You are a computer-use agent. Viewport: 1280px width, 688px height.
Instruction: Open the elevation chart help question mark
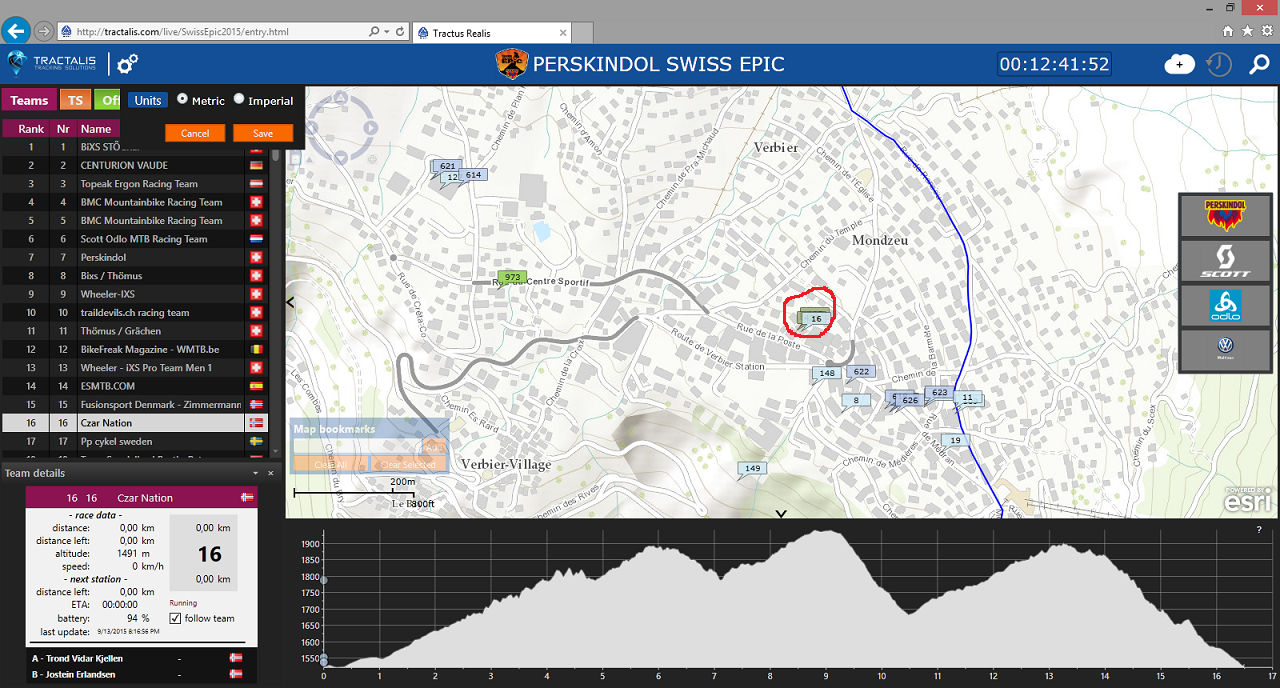click(x=1259, y=530)
